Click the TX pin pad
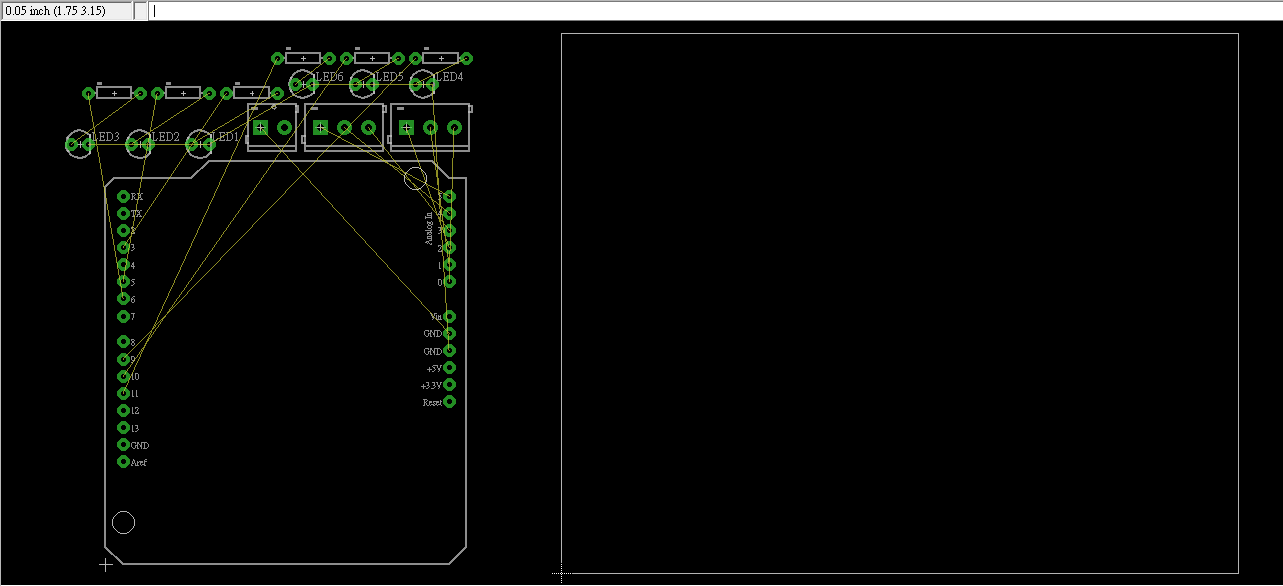 (x=124, y=213)
